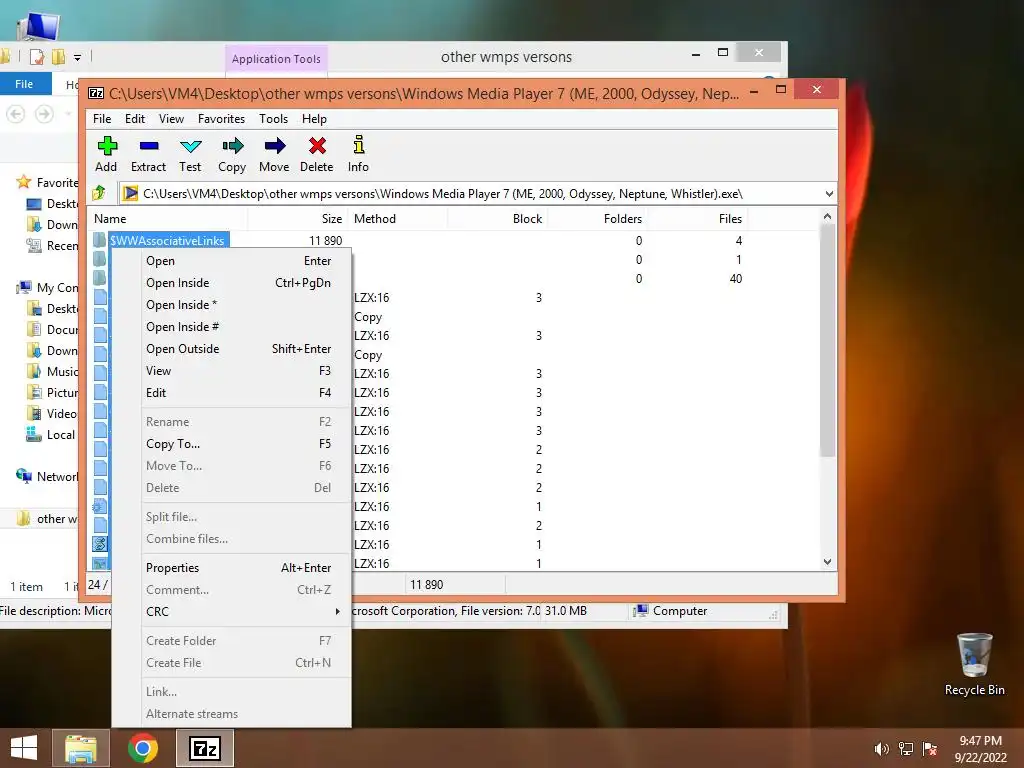Choose Open Inside # entry

[x=238, y=327]
